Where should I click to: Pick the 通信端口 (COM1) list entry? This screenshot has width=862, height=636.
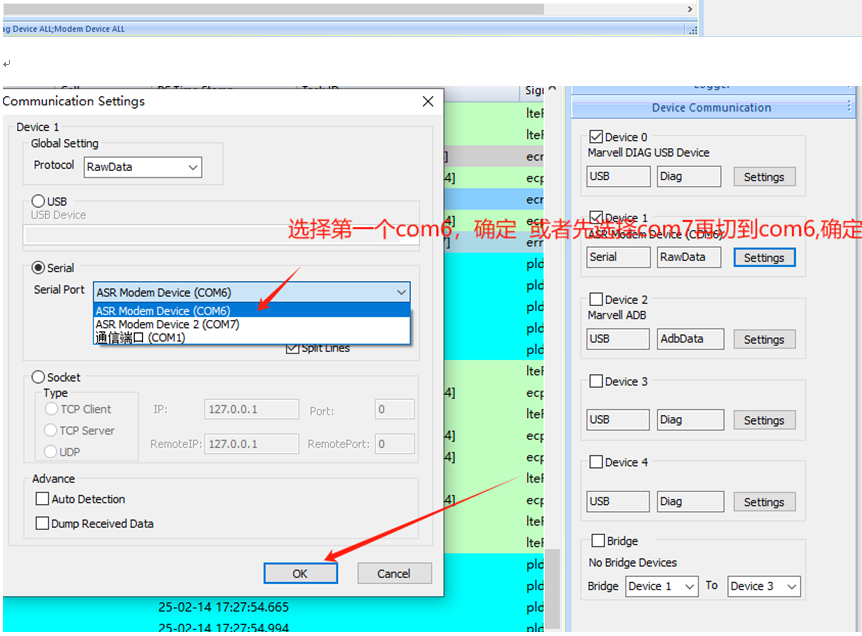pos(252,338)
